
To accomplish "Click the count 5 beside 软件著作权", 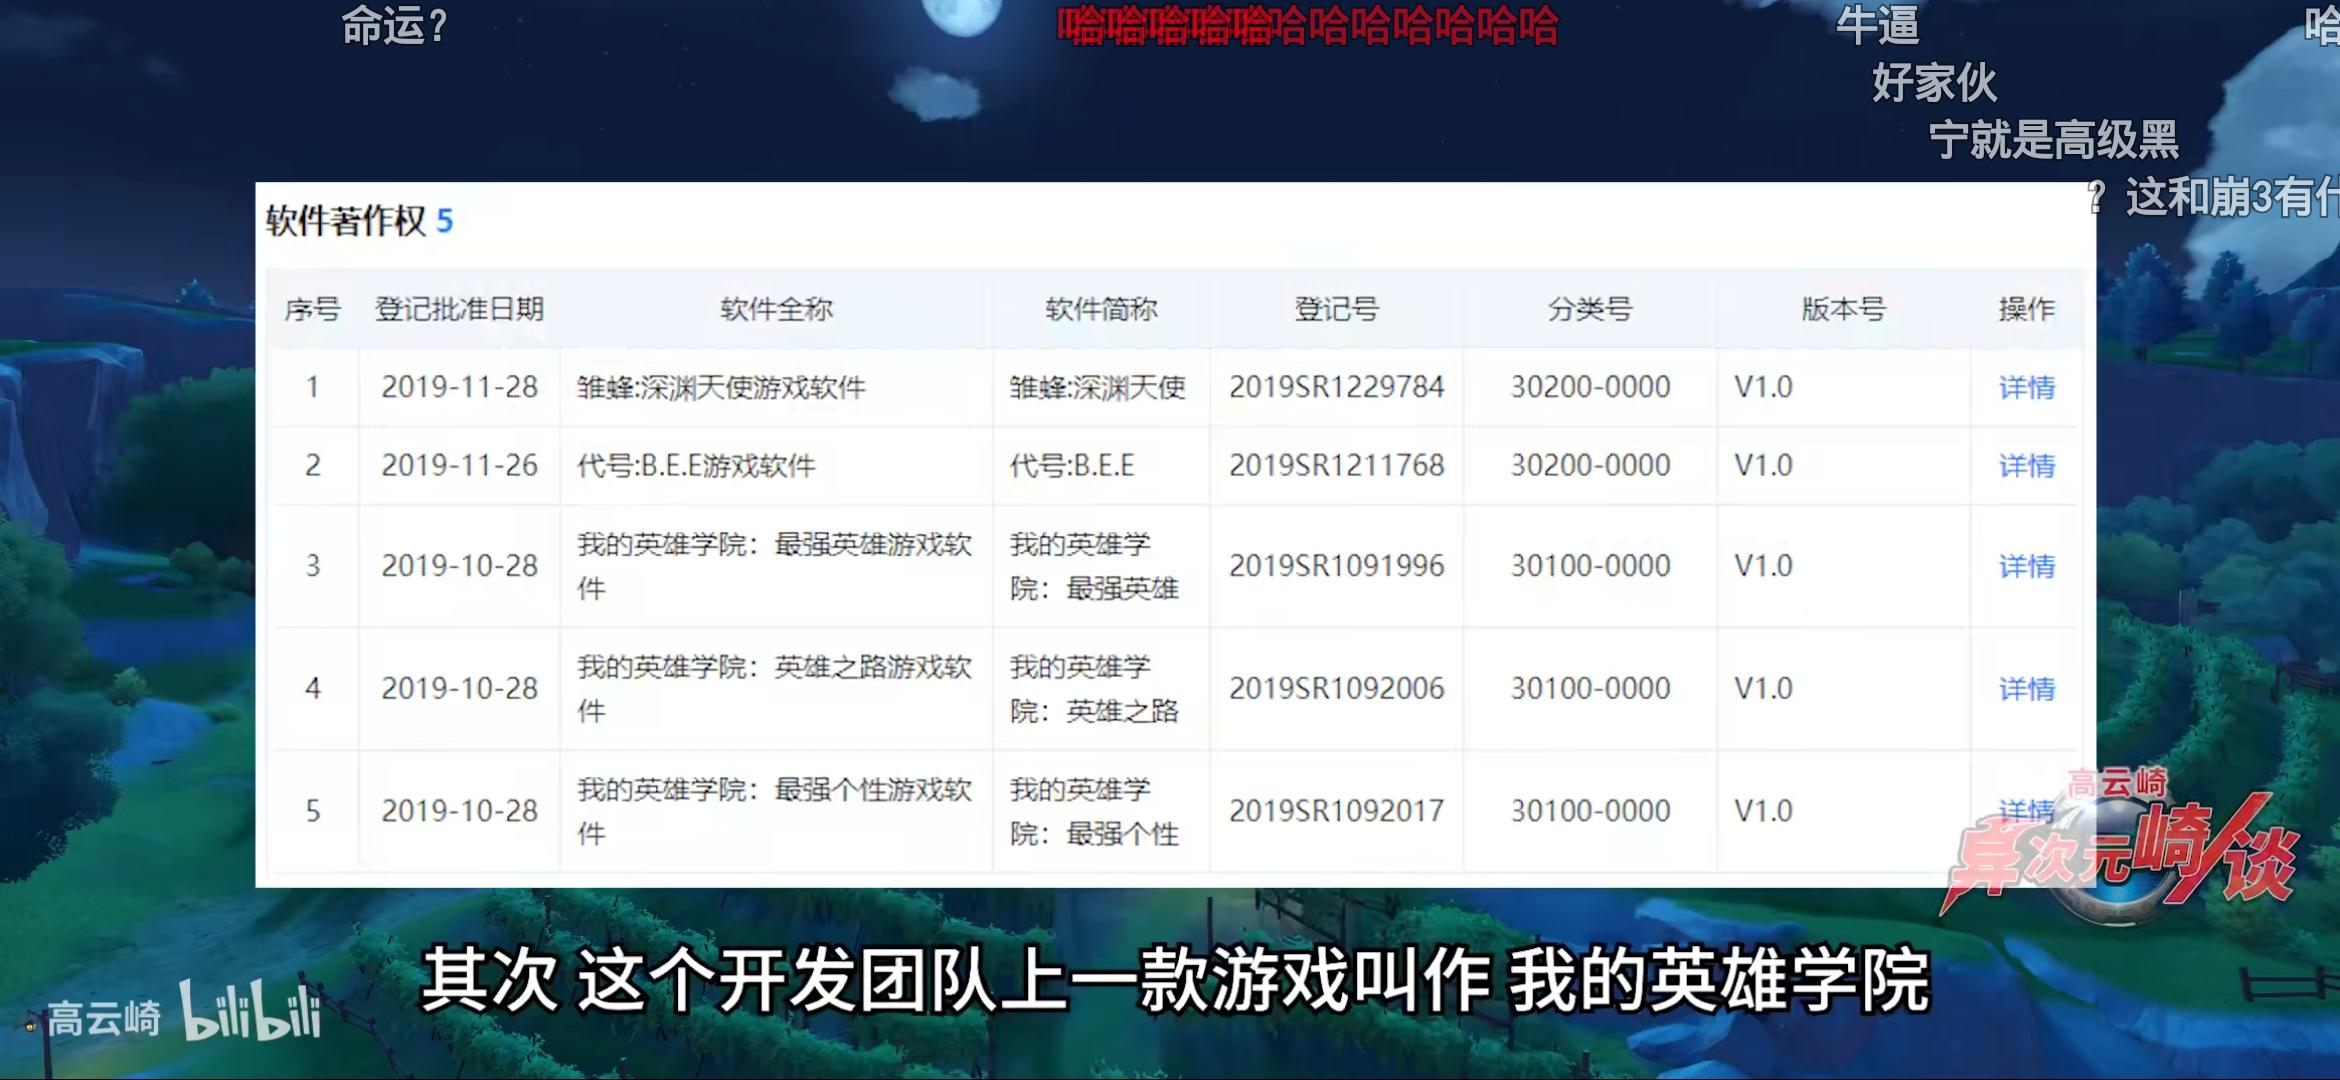I will point(445,221).
